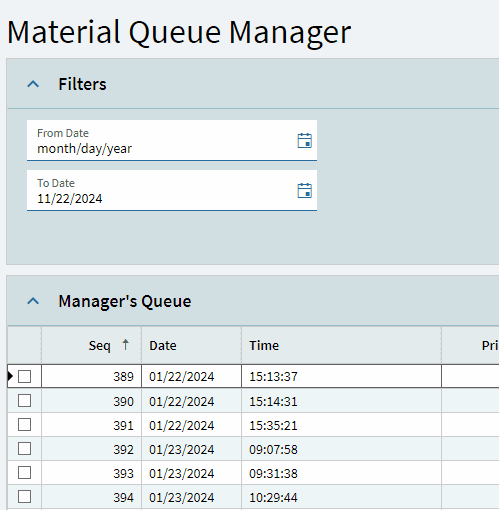
Task: Click the Seq column header
Action: pos(91,345)
